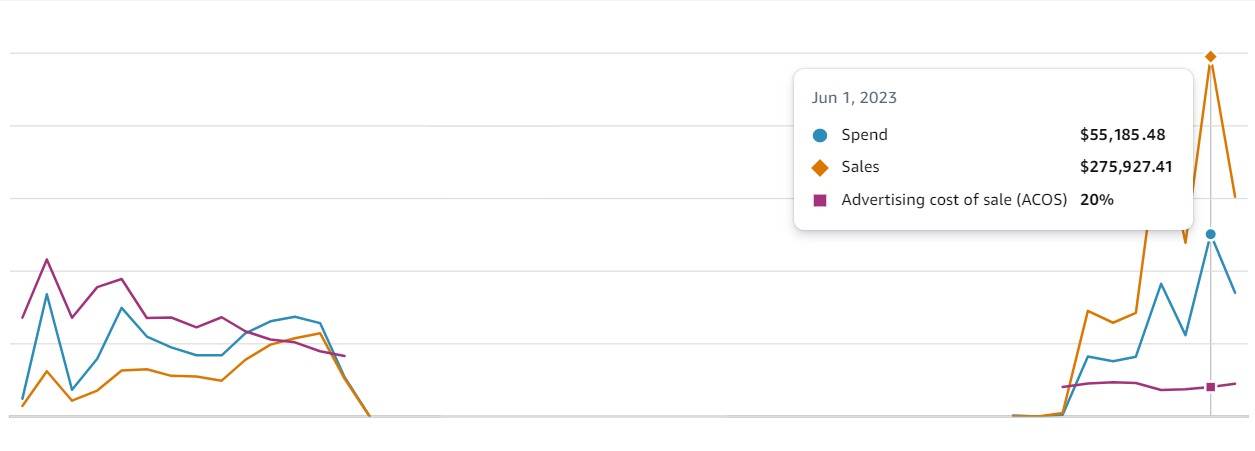This screenshot has height=451, width=1255.
Task: Select the Advertising cost of sale (ACOS) label
Action: [x=955, y=200]
